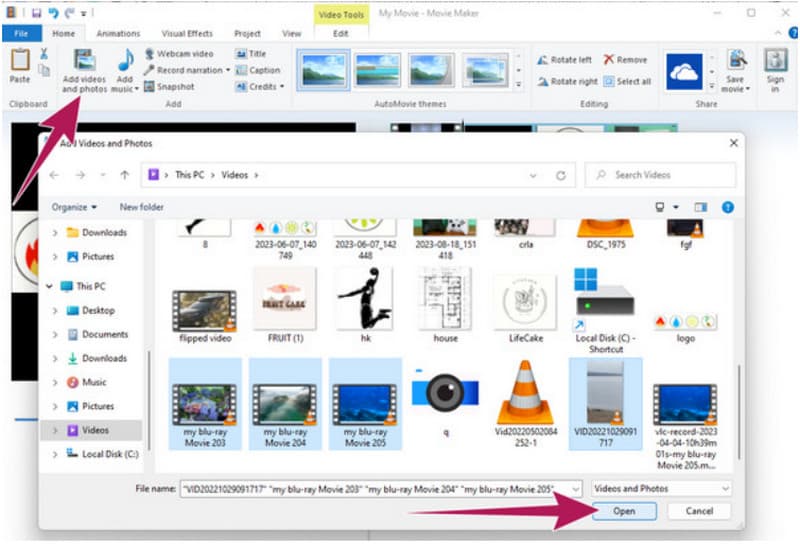
Task: Click the Cancel button
Action: click(699, 511)
